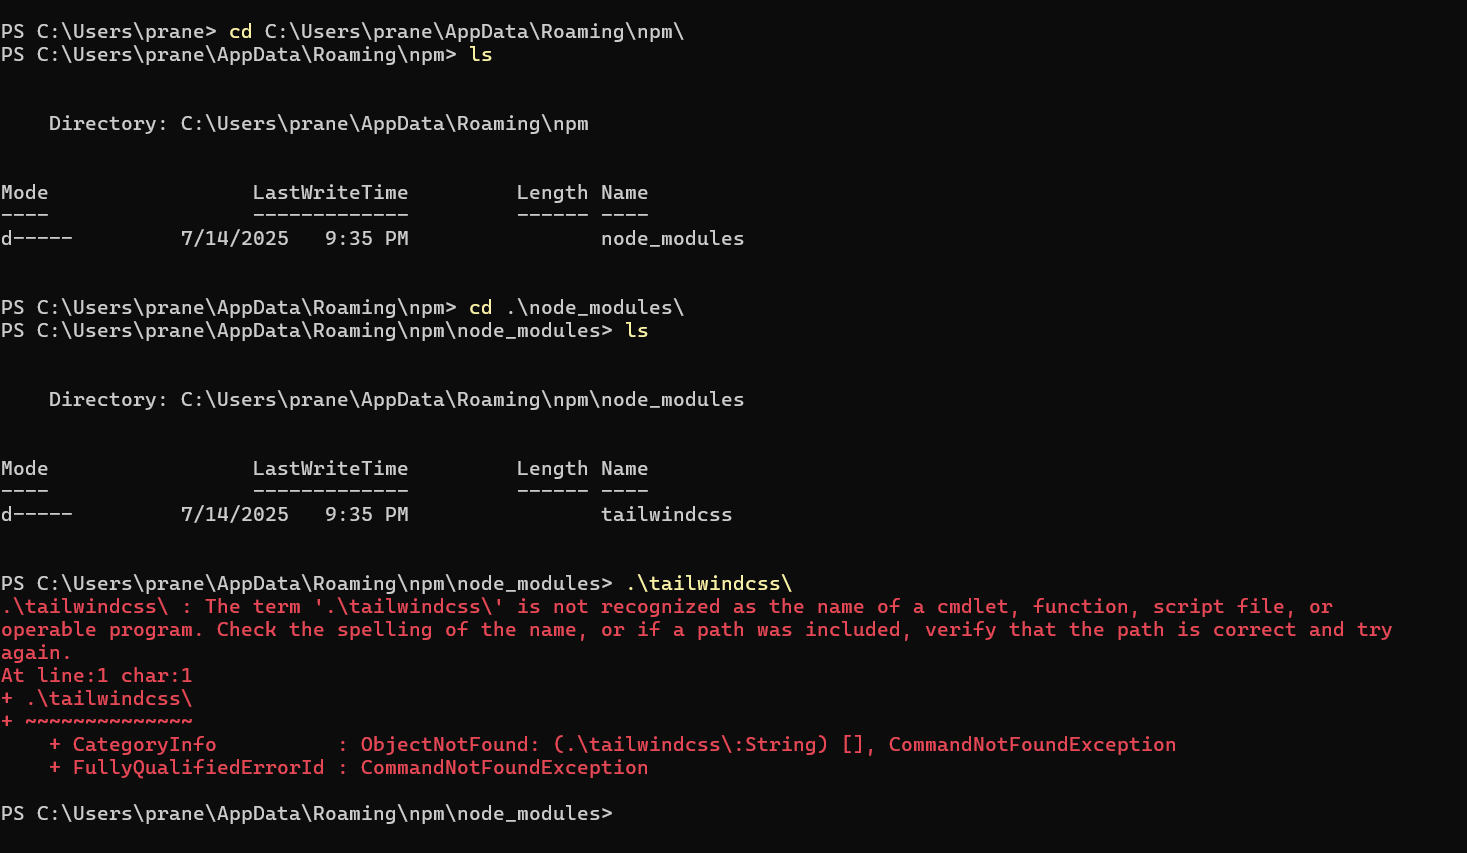Image resolution: width=1467 pixels, height=853 pixels.
Task: Click the node_modules directory name in the listing
Action: (x=672, y=239)
